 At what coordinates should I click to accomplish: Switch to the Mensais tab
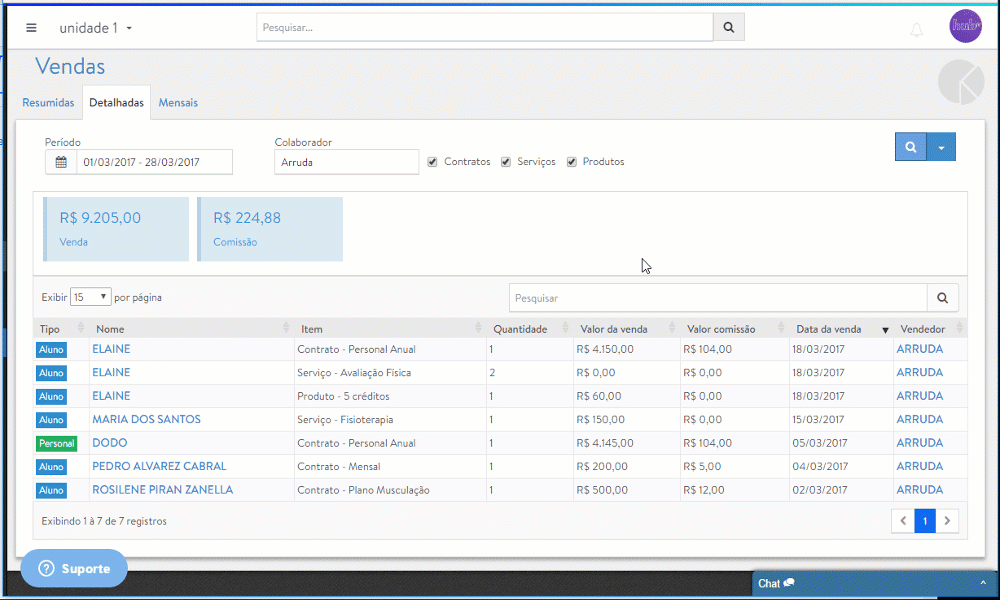178,102
